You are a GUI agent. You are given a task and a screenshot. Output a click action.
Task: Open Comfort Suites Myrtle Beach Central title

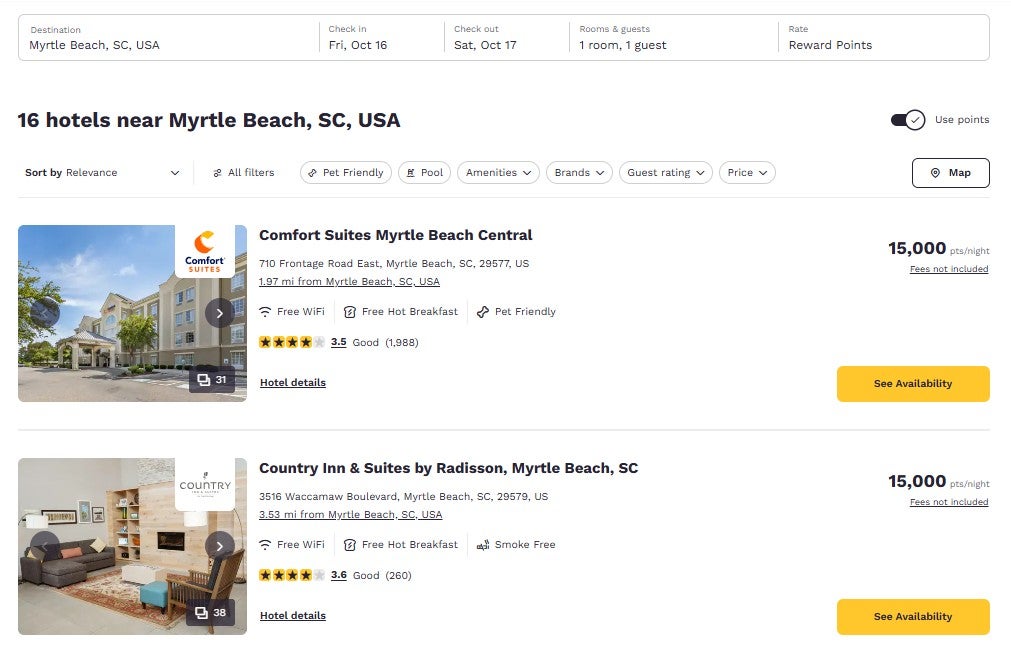click(396, 235)
